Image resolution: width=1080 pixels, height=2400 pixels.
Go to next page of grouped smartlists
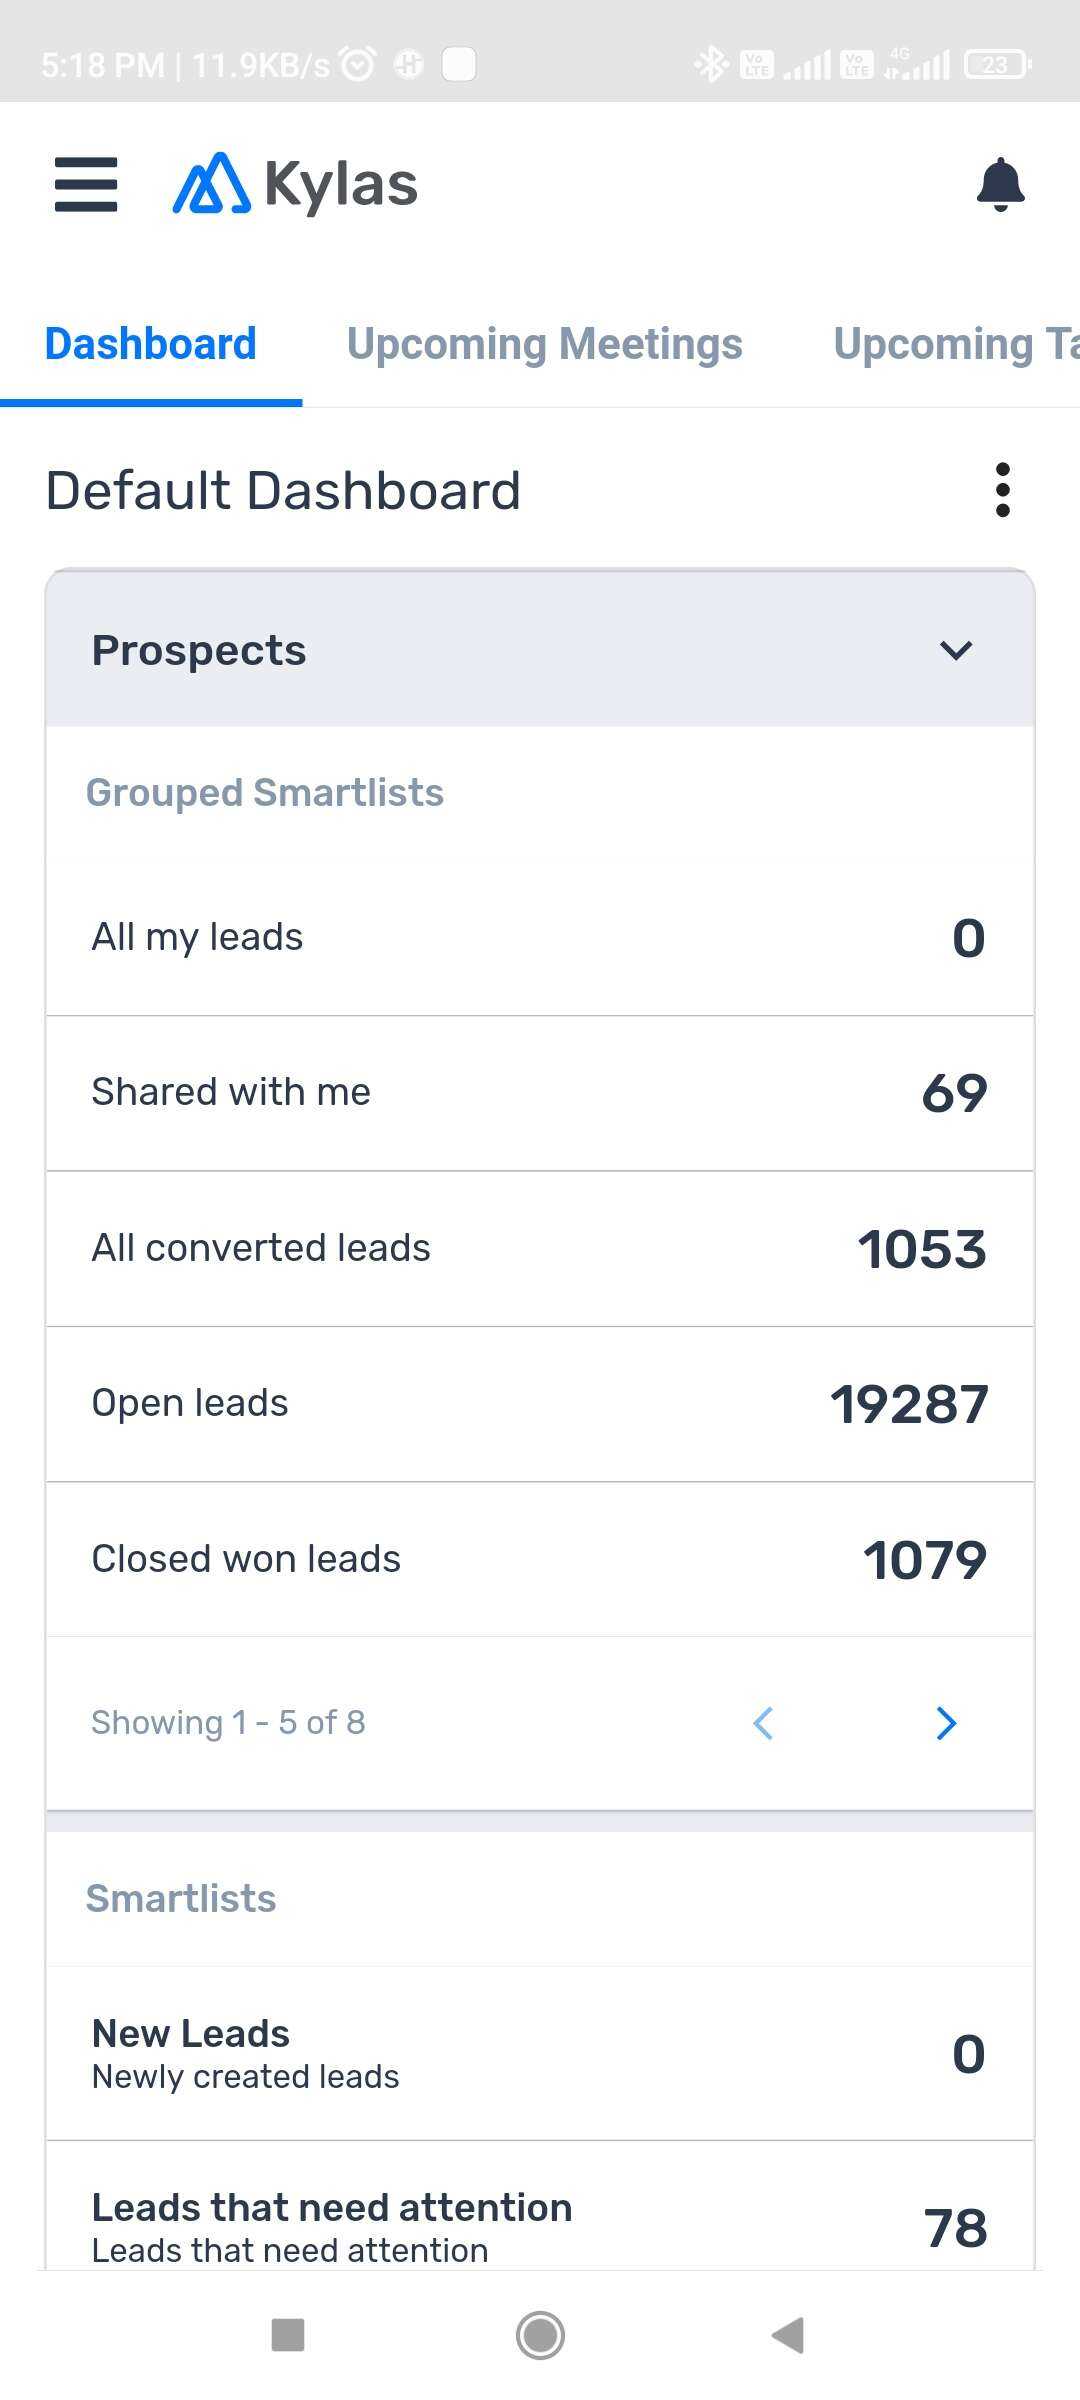click(946, 1723)
